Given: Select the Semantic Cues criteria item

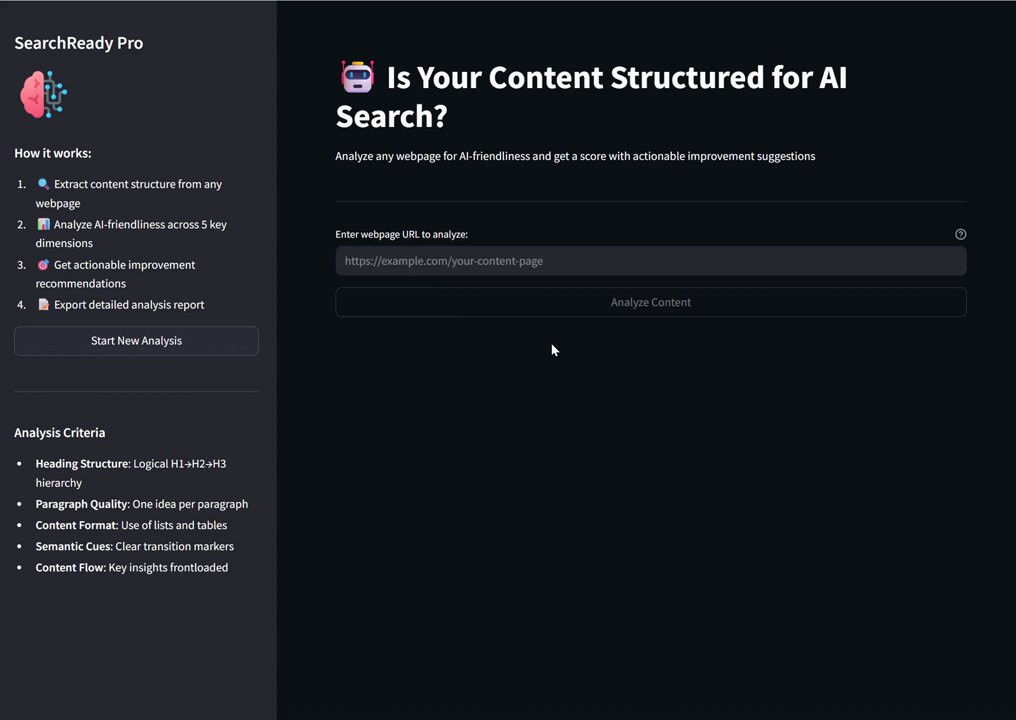Looking at the screenshot, I should 135,546.
